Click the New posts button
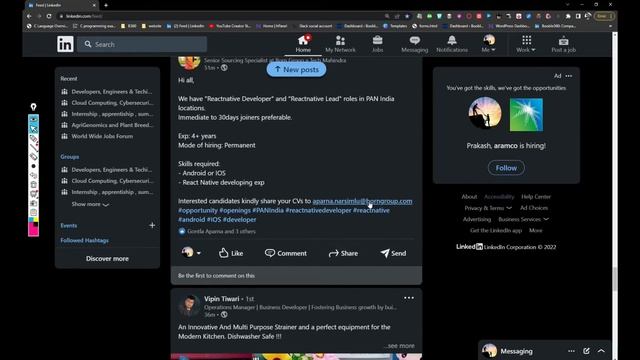This screenshot has height=360, width=640. click(296, 69)
